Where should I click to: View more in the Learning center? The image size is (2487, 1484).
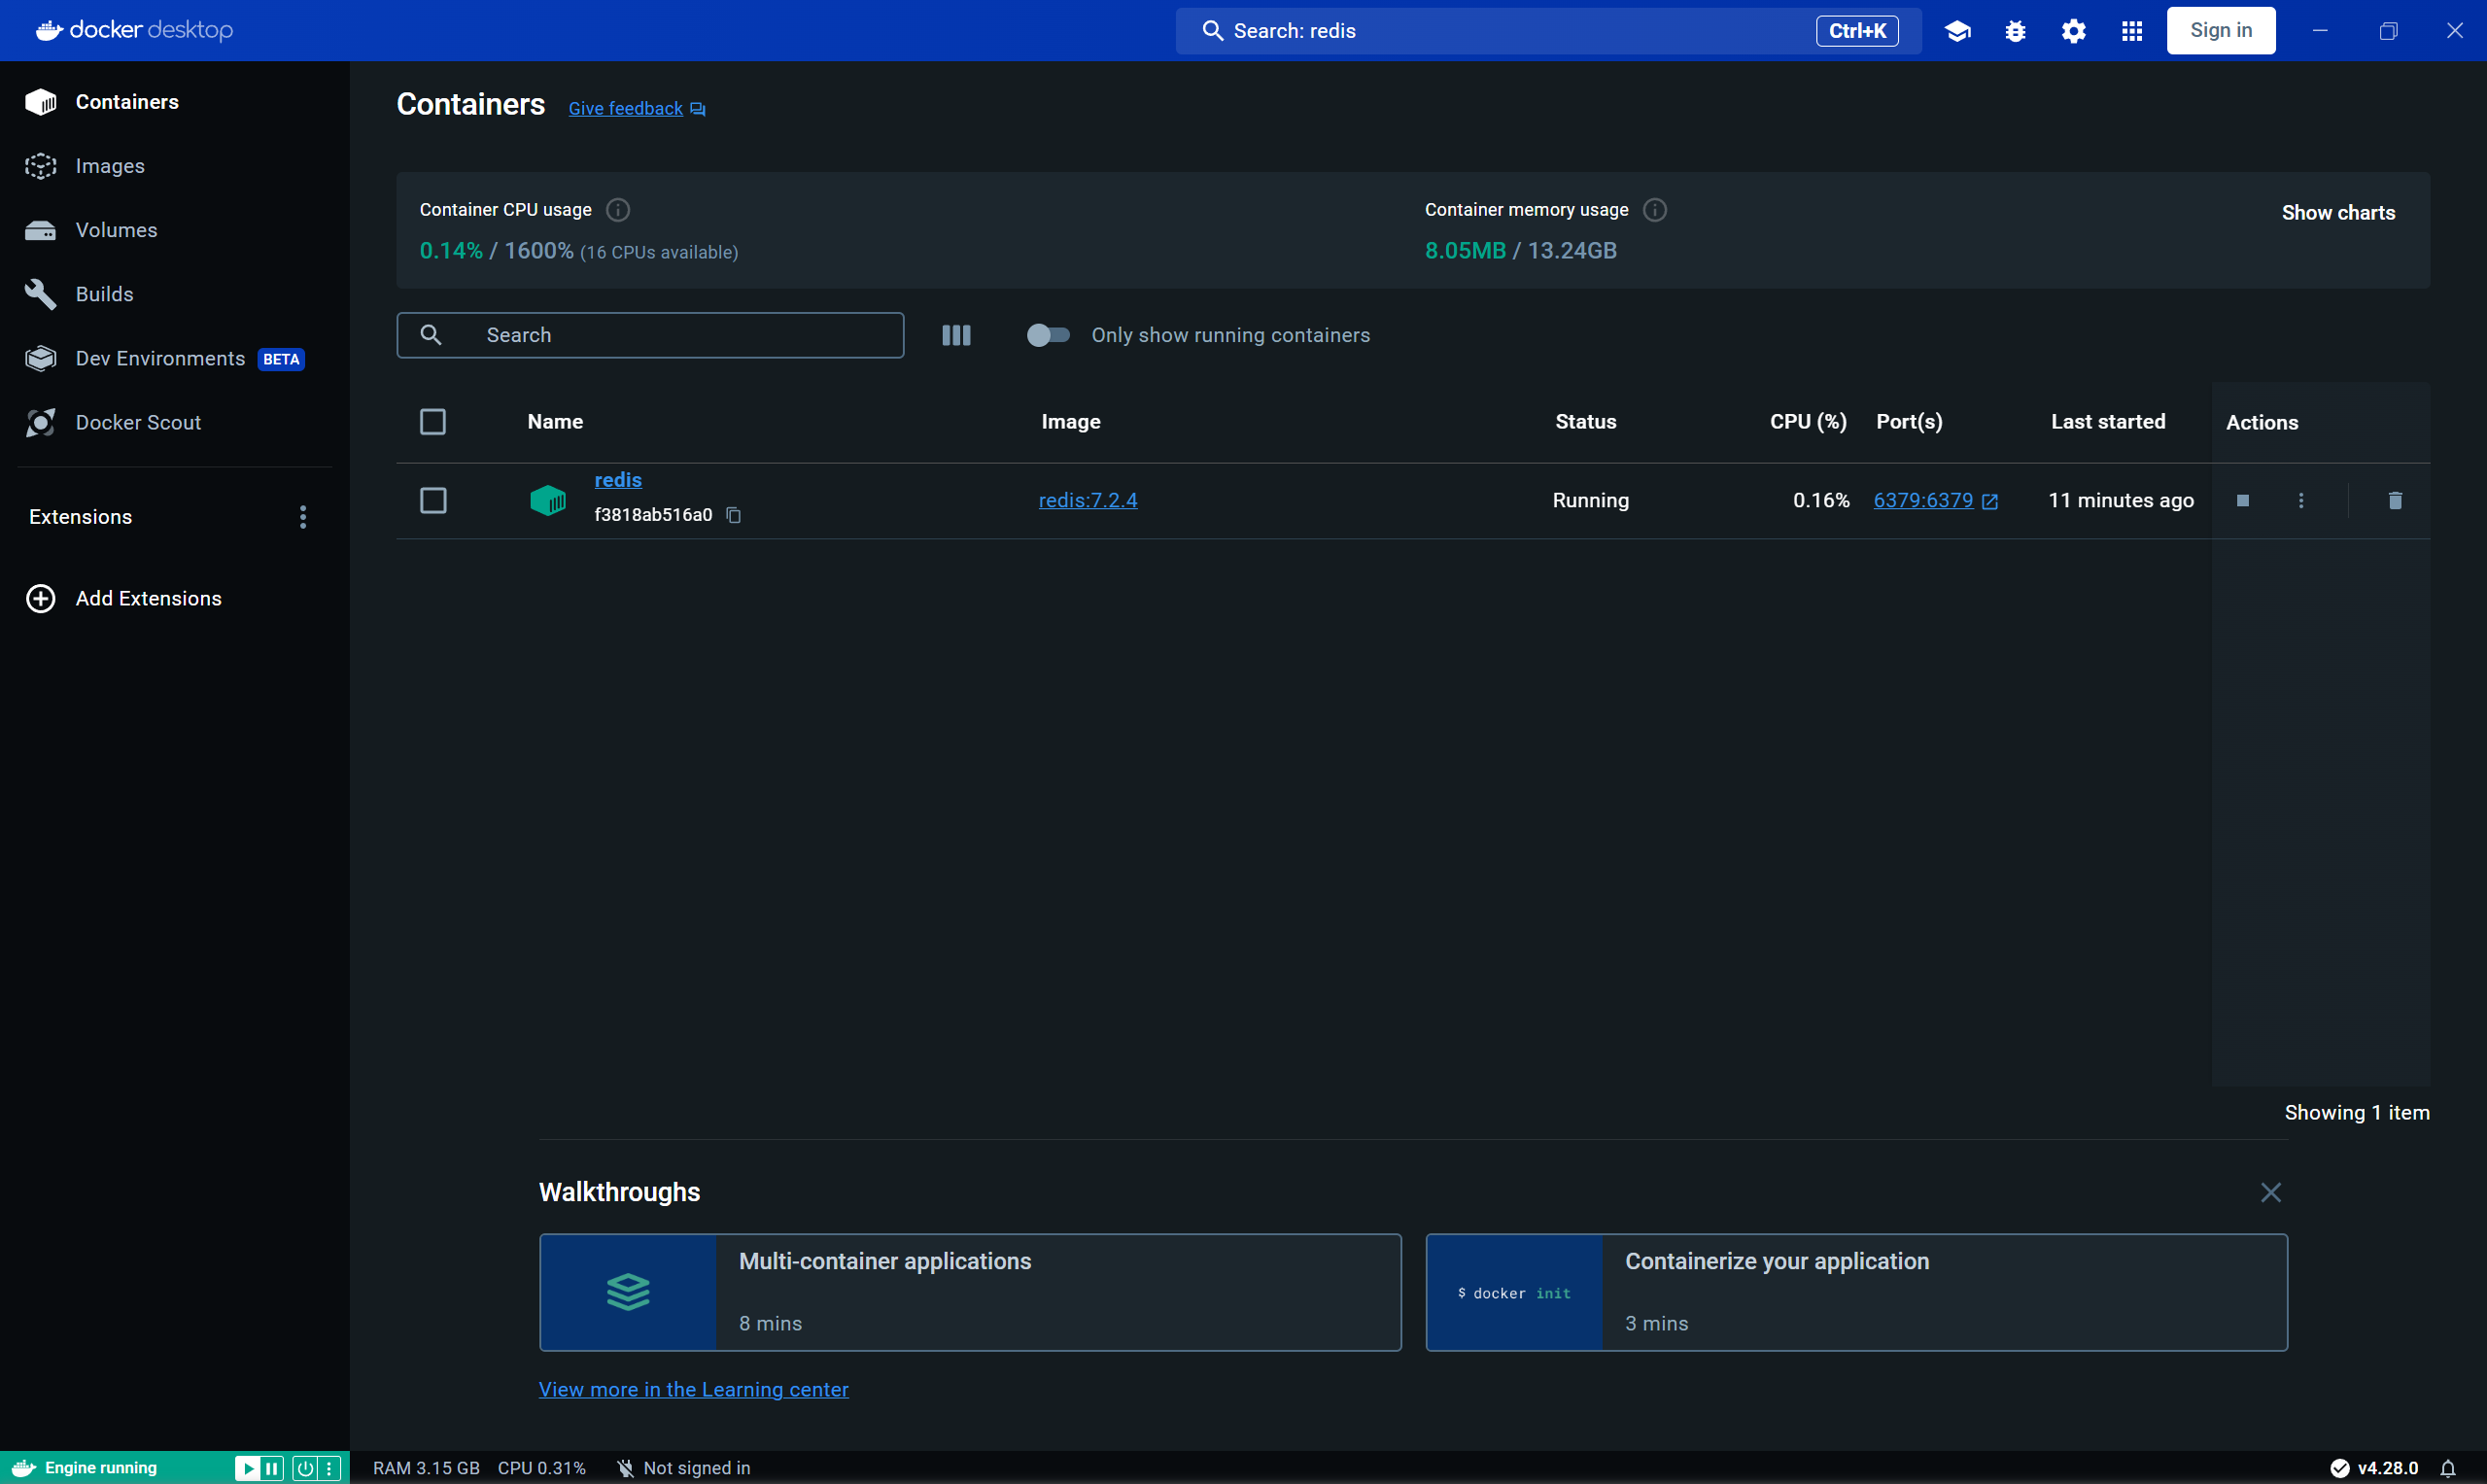click(x=693, y=1389)
